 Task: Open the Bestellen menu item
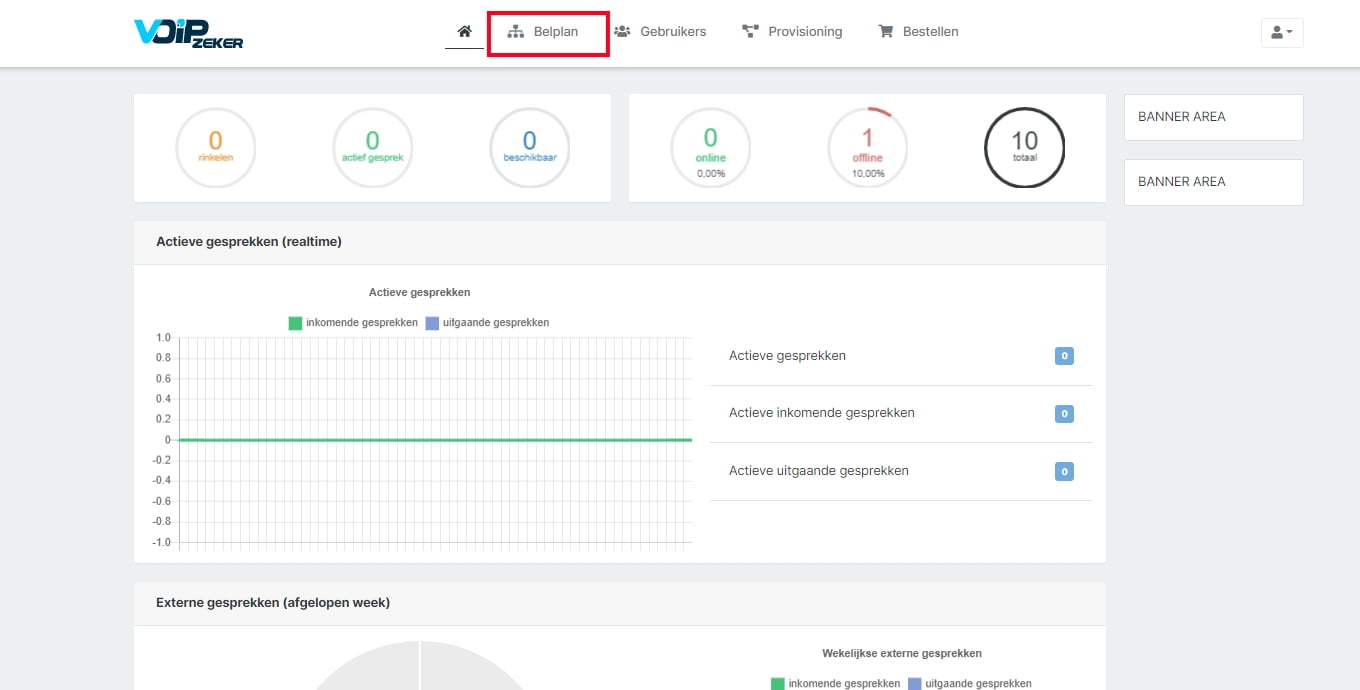click(x=918, y=32)
